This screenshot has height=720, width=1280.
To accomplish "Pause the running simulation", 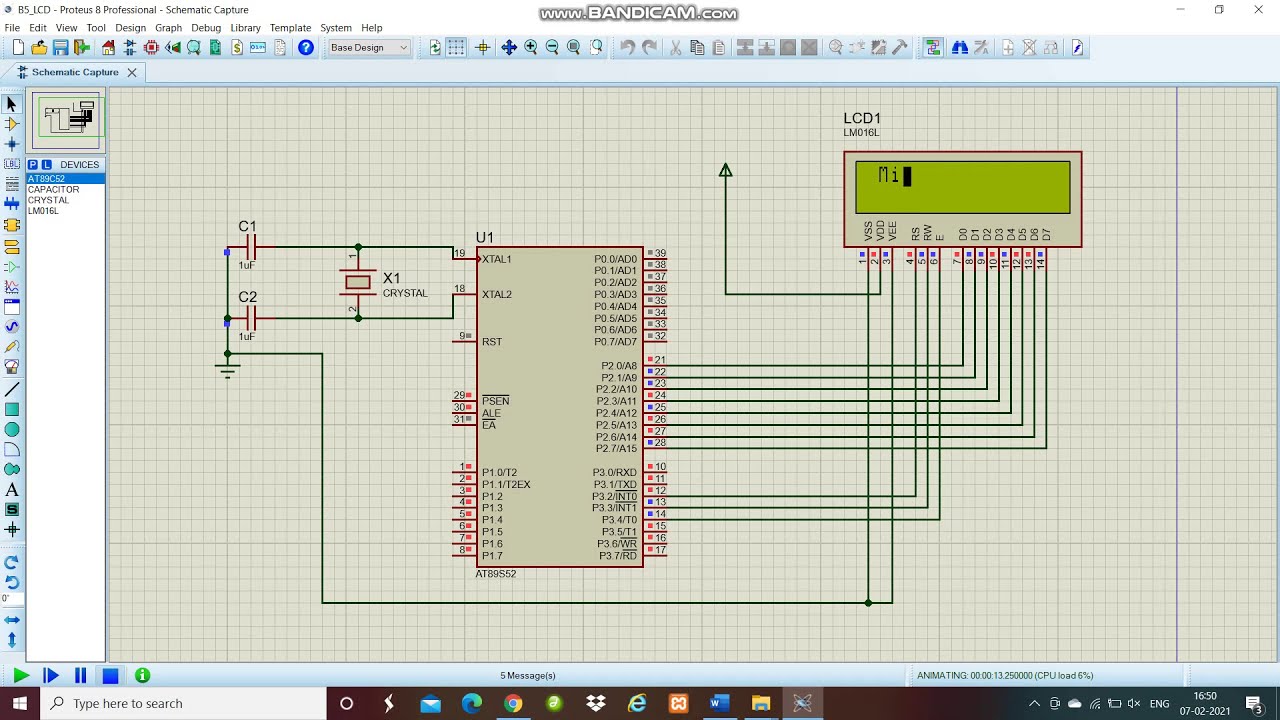I will point(81,676).
